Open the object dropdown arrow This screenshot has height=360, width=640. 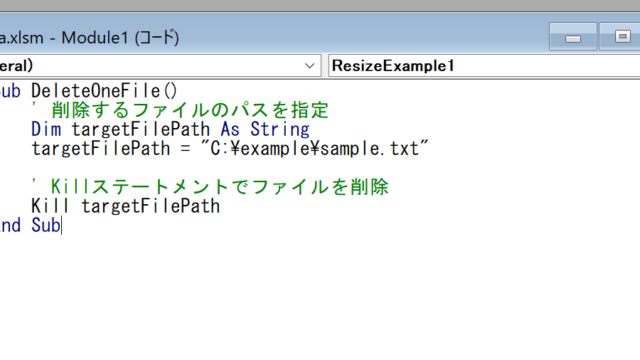pos(309,66)
